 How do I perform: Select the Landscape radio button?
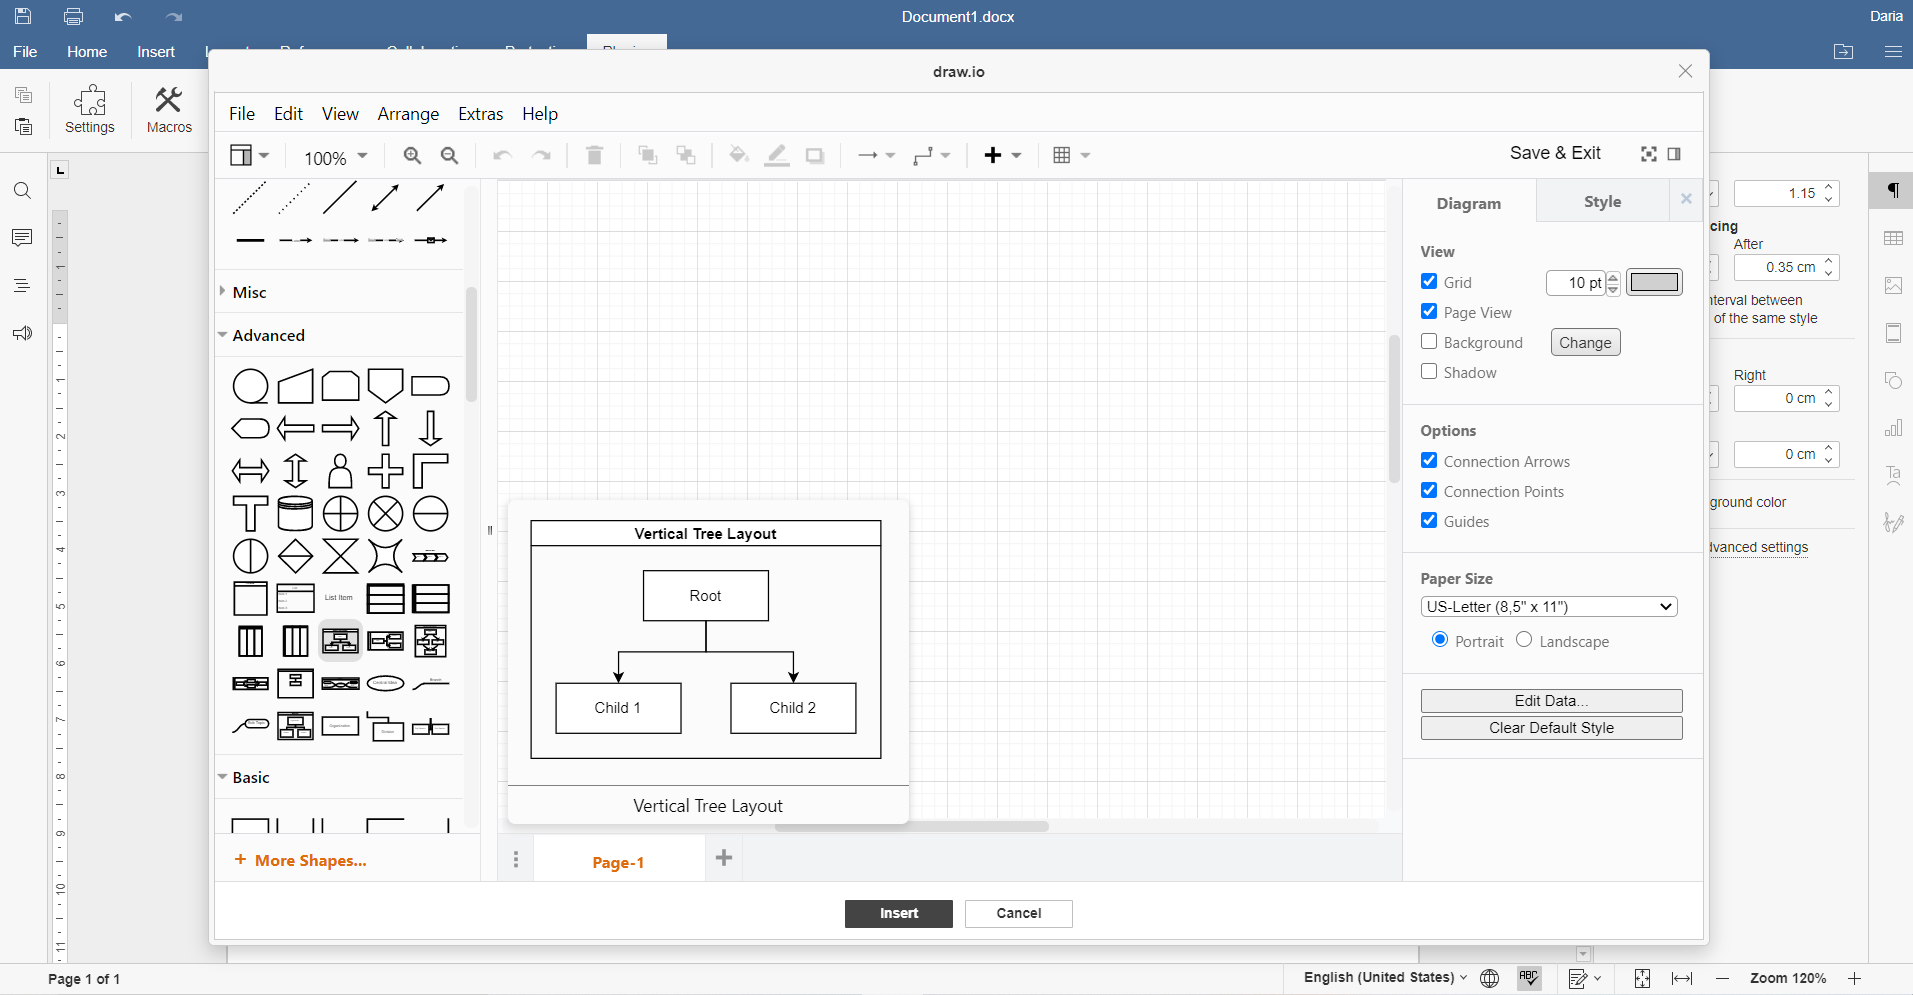(x=1523, y=640)
